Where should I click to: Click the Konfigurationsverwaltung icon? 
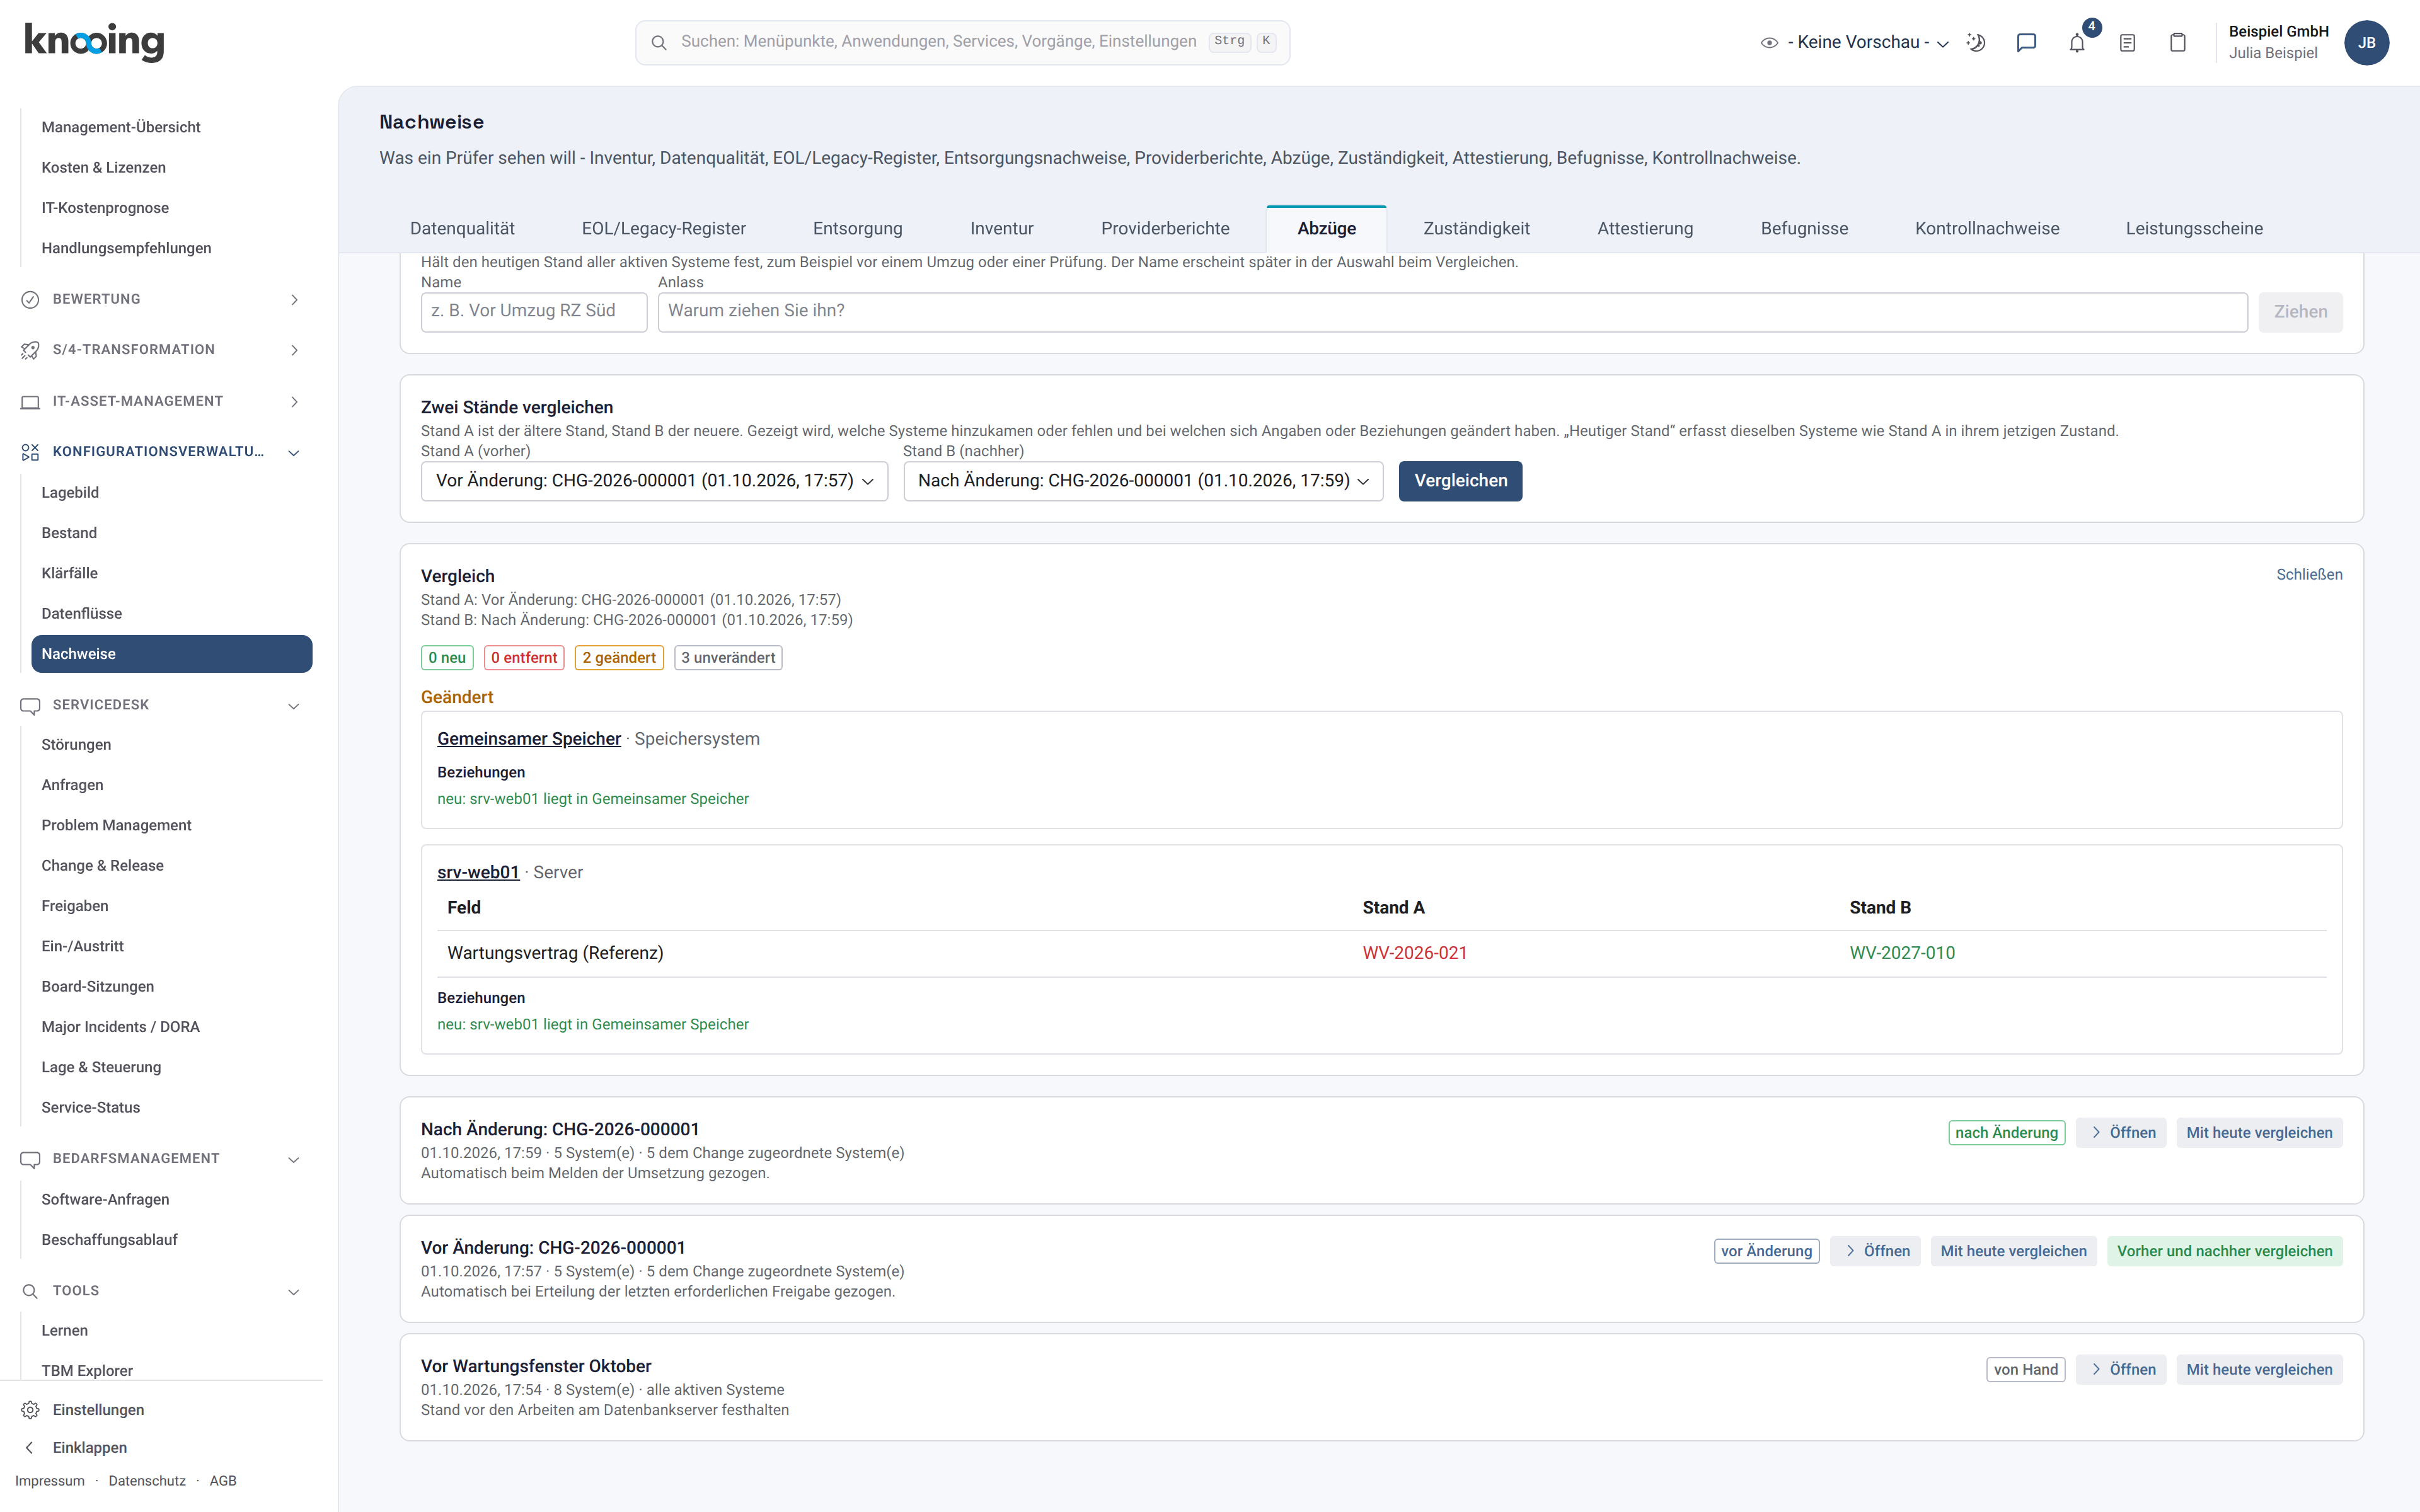[30, 452]
